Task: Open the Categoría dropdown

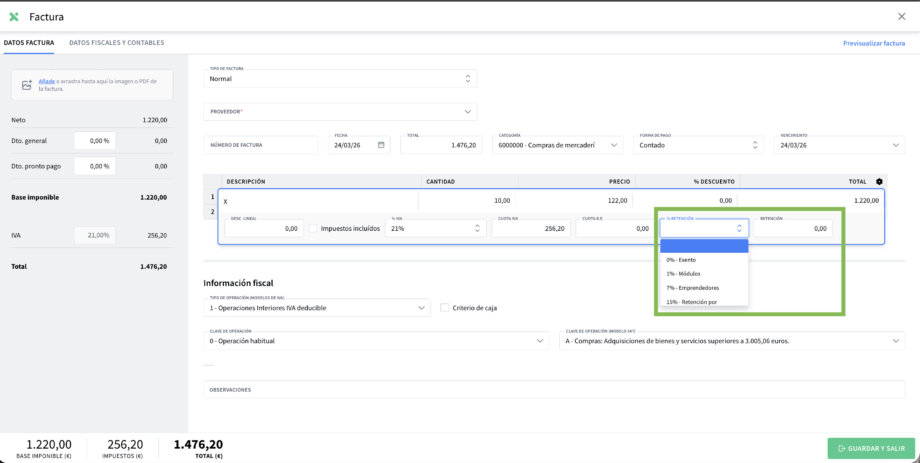Action: pyautogui.click(x=614, y=145)
